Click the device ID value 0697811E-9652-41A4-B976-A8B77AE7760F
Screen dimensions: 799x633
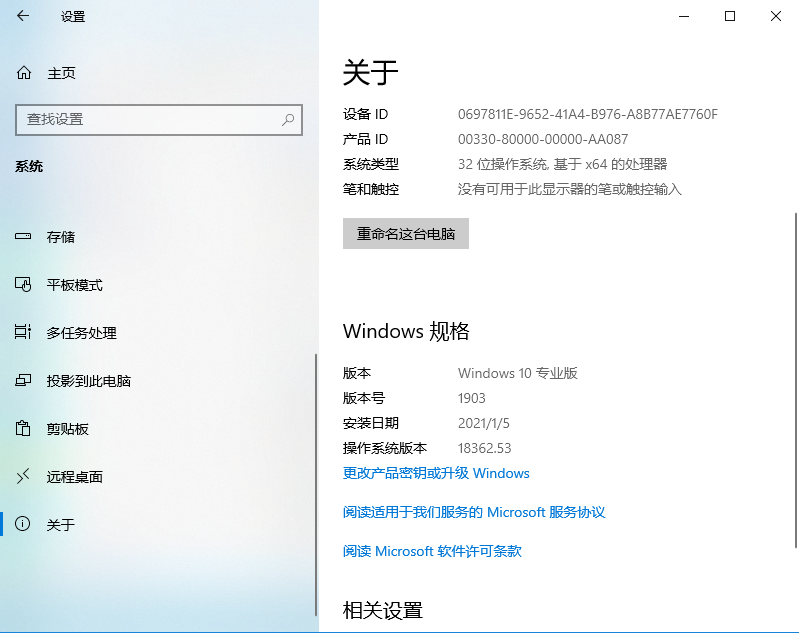point(588,114)
